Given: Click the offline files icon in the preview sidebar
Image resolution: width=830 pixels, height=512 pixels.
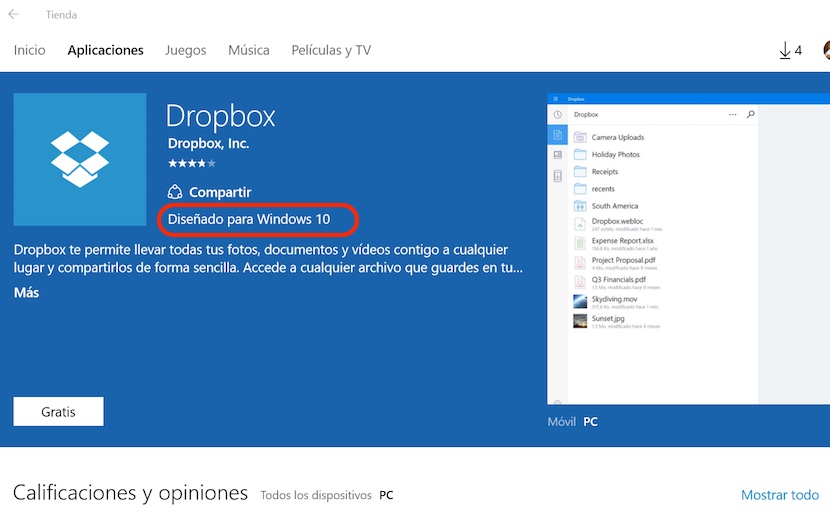Looking at the screenshot, I should tap(557, 176).
